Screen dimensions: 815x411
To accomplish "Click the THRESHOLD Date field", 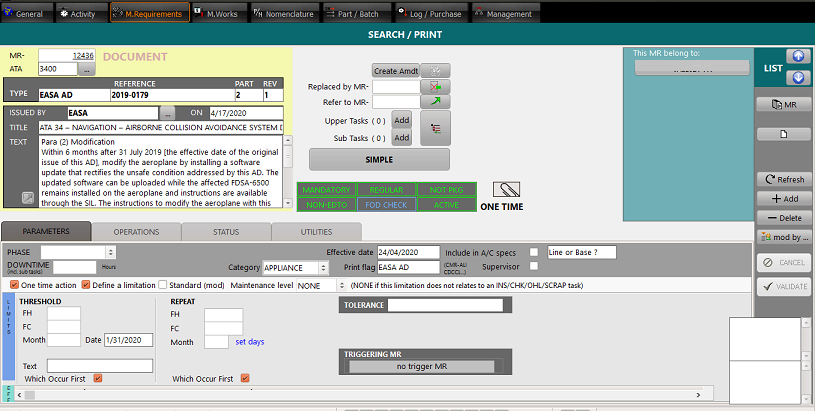I will pos(128,340).
